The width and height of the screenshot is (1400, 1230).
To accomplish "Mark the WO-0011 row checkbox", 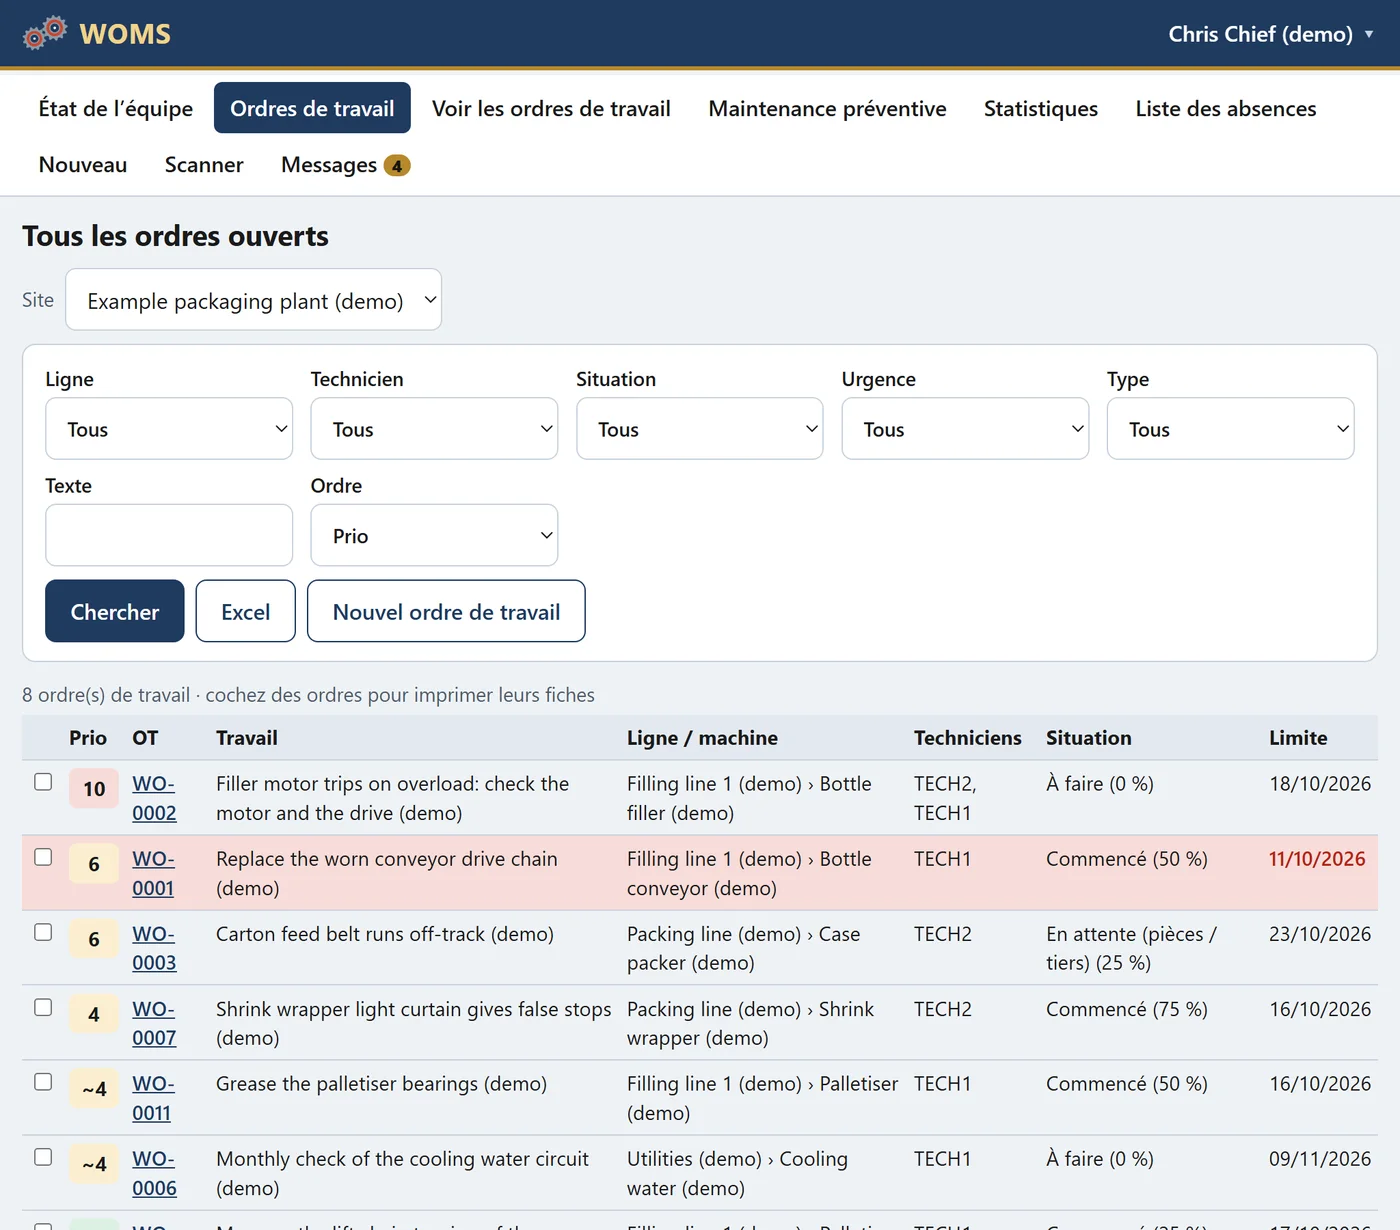I will click(43, 1082).
